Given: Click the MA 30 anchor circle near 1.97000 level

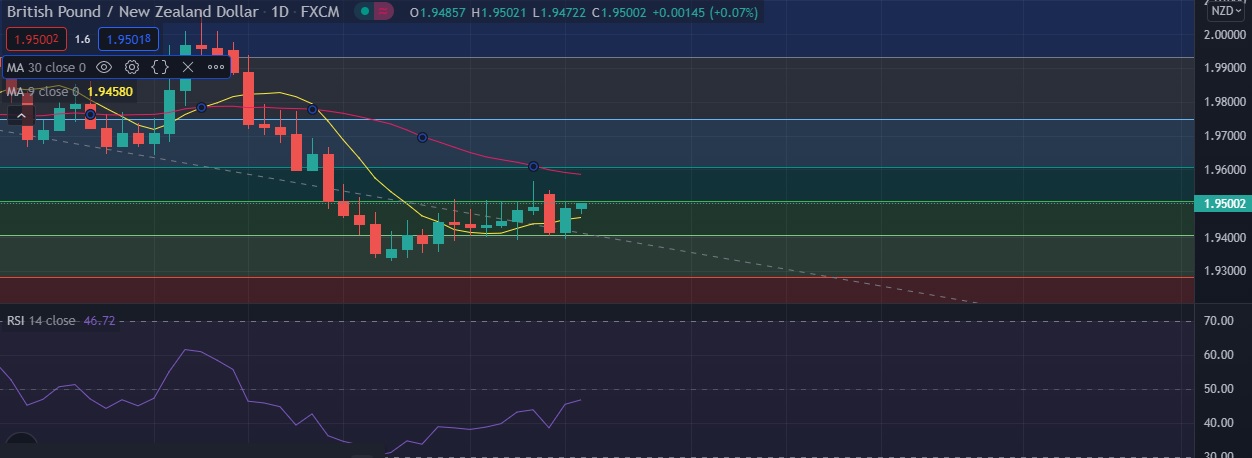Looking at the screenshot, I should pos(422,138).
